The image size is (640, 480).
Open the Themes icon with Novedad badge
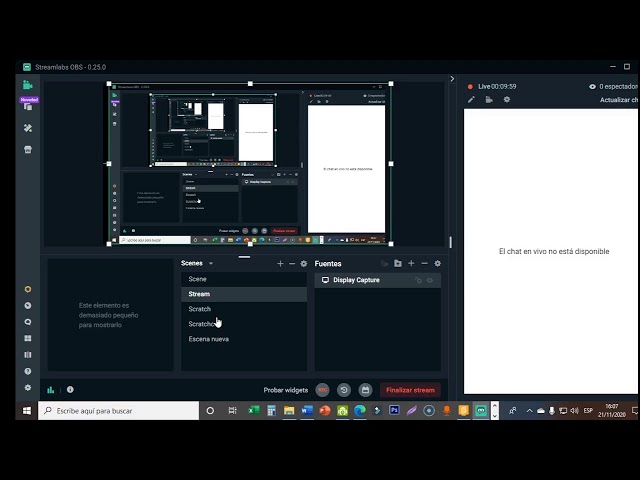pyautogui.click(x=28, y=105)
